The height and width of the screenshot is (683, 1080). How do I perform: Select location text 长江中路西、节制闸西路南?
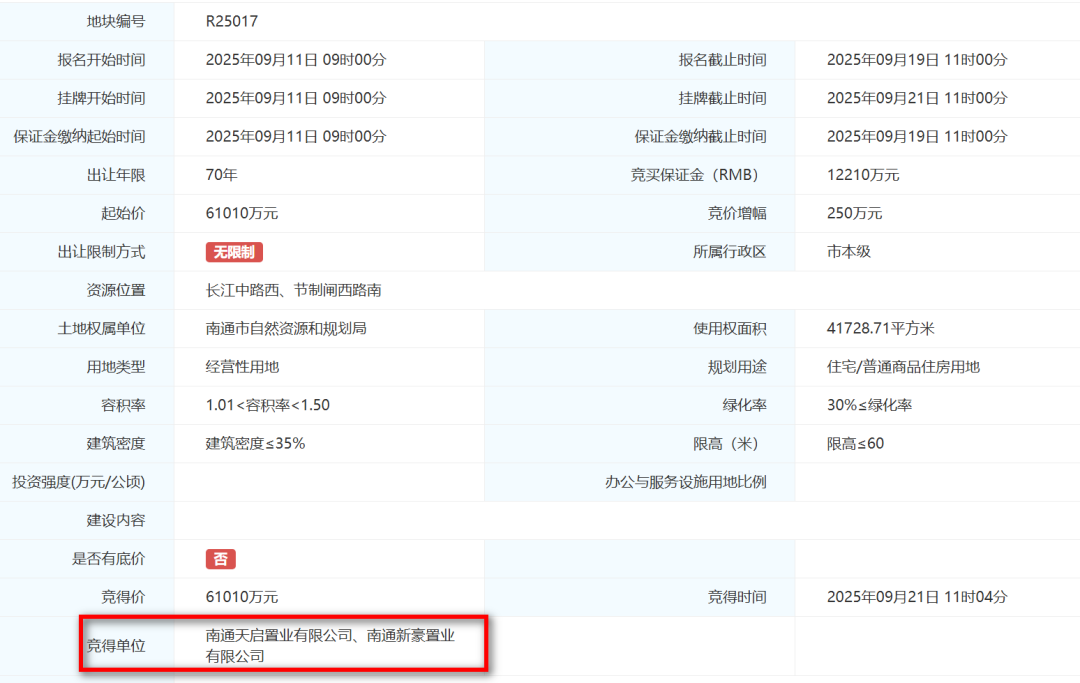[x=293, y=291]
